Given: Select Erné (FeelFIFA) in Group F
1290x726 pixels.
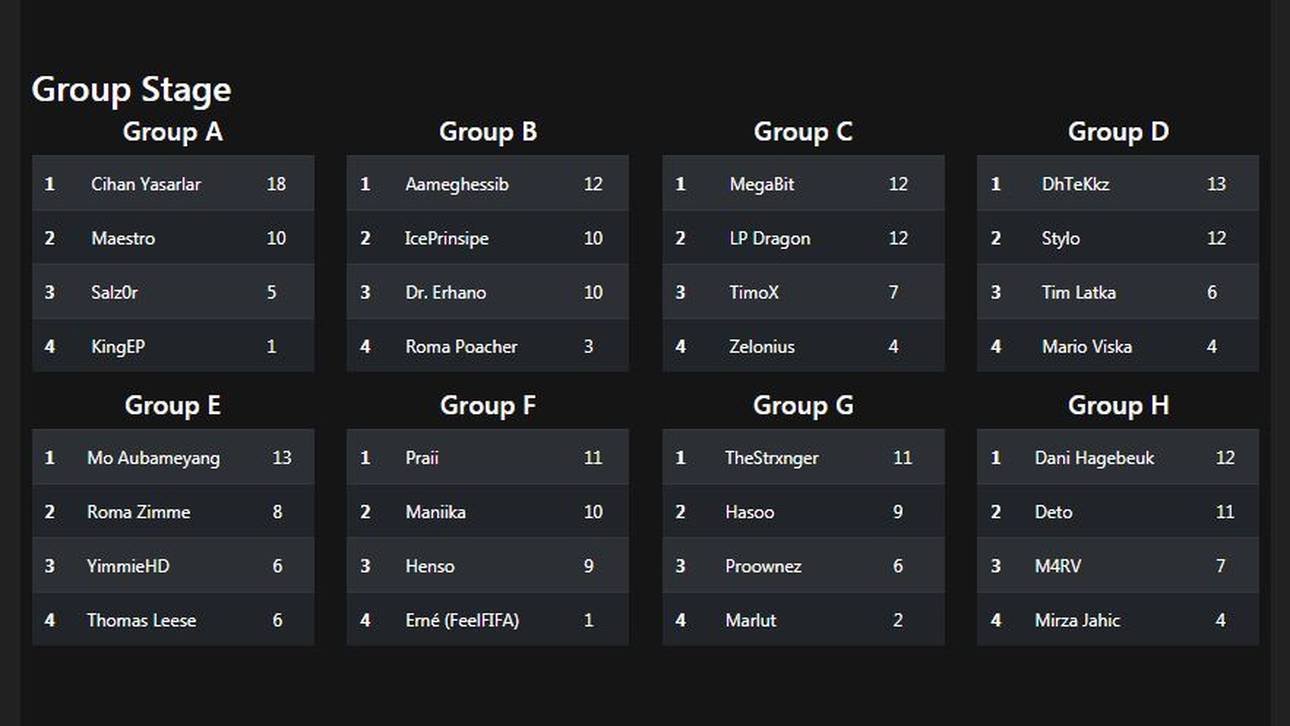Looking at the screenshot, I should (462, 620).
